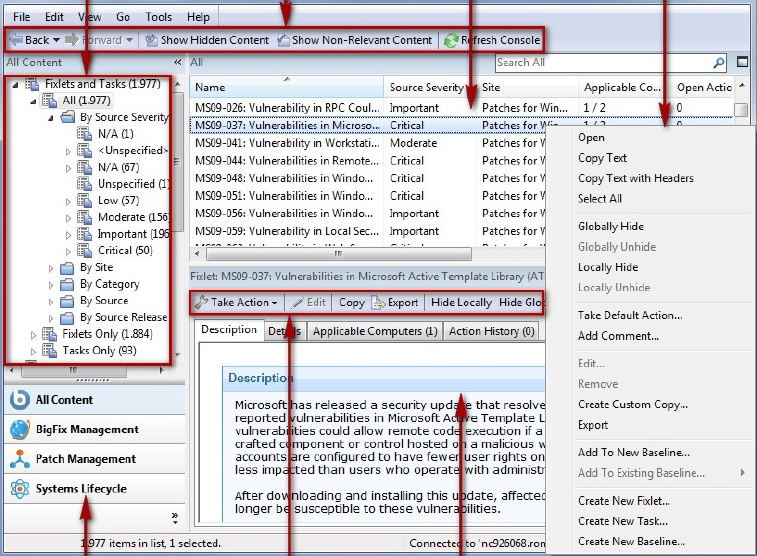This screenshot has height=556, width=757.
Task: Select the By Source folder icon
Action: tap(67, 301)
